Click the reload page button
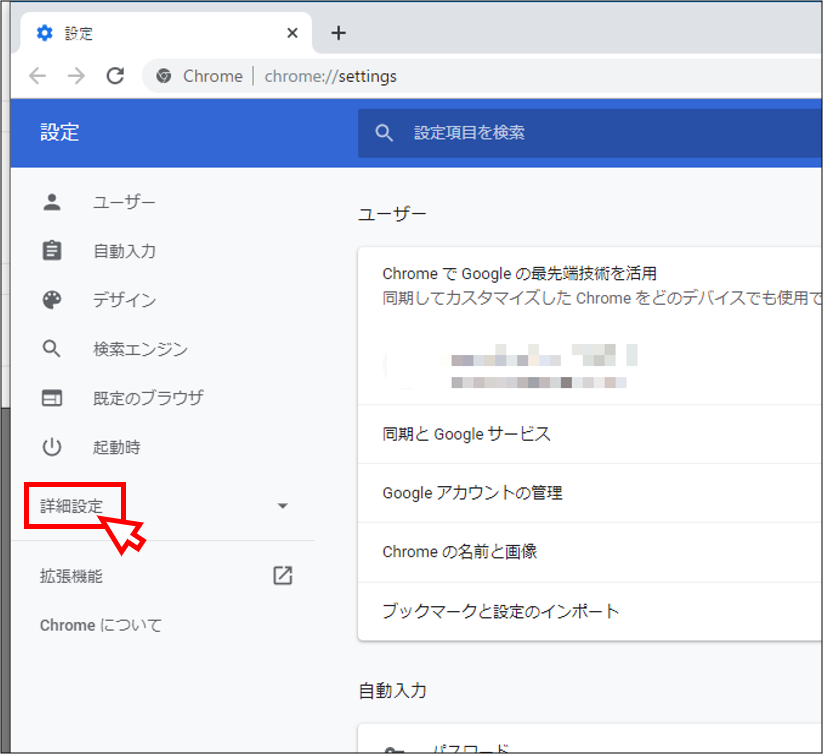 pos(115,76)
